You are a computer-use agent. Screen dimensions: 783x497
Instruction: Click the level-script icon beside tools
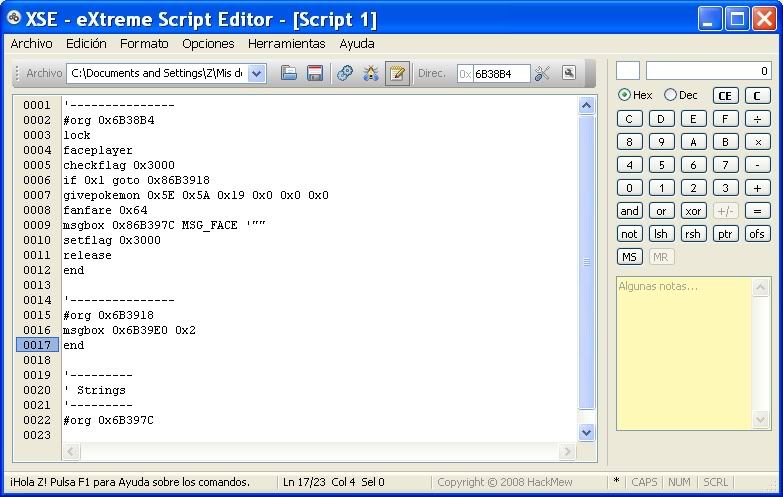click(x=569, y=73)
